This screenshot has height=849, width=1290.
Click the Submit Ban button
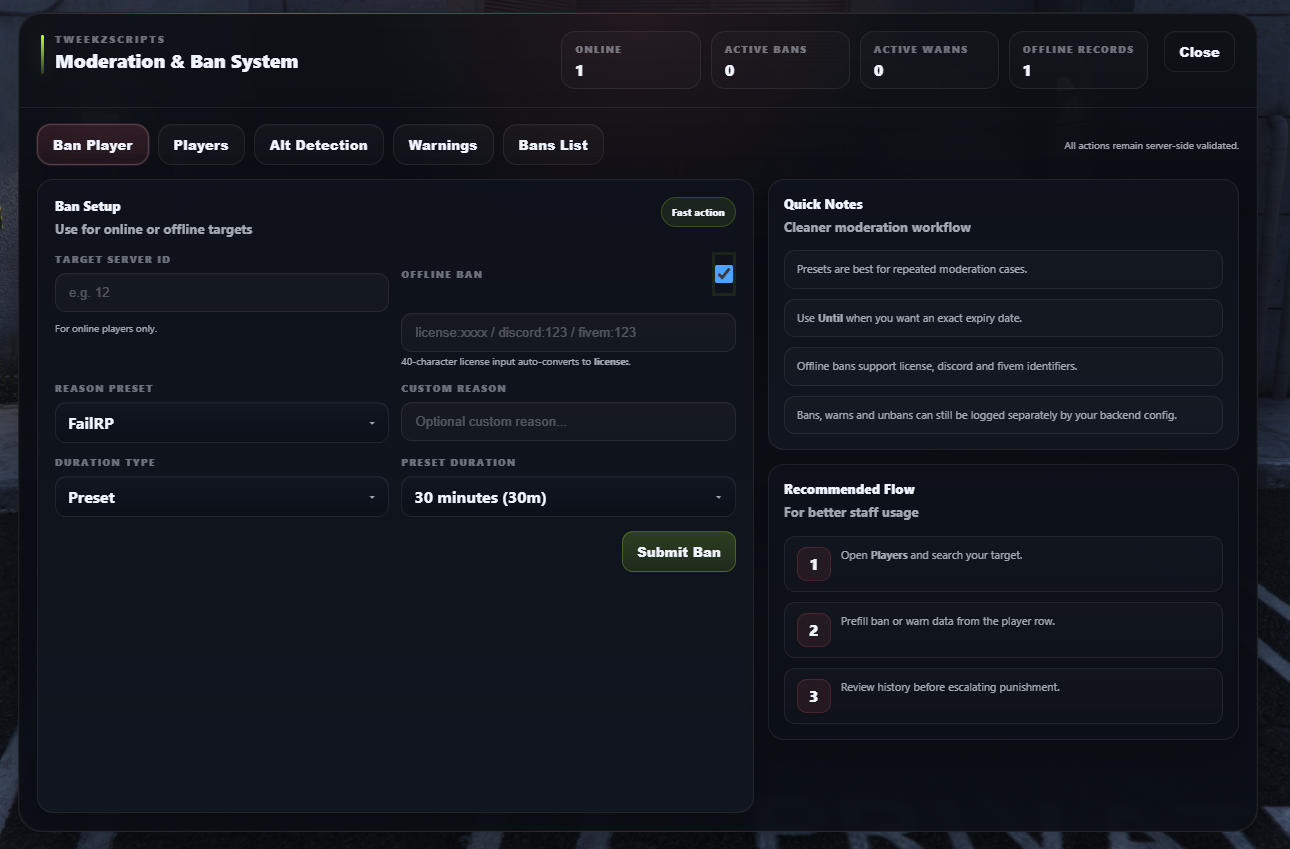(x=679, y=552)
